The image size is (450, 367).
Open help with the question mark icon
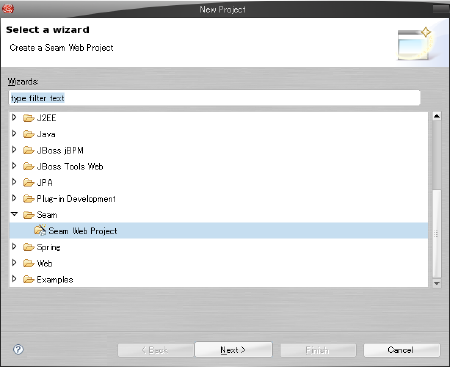[18, 349]
